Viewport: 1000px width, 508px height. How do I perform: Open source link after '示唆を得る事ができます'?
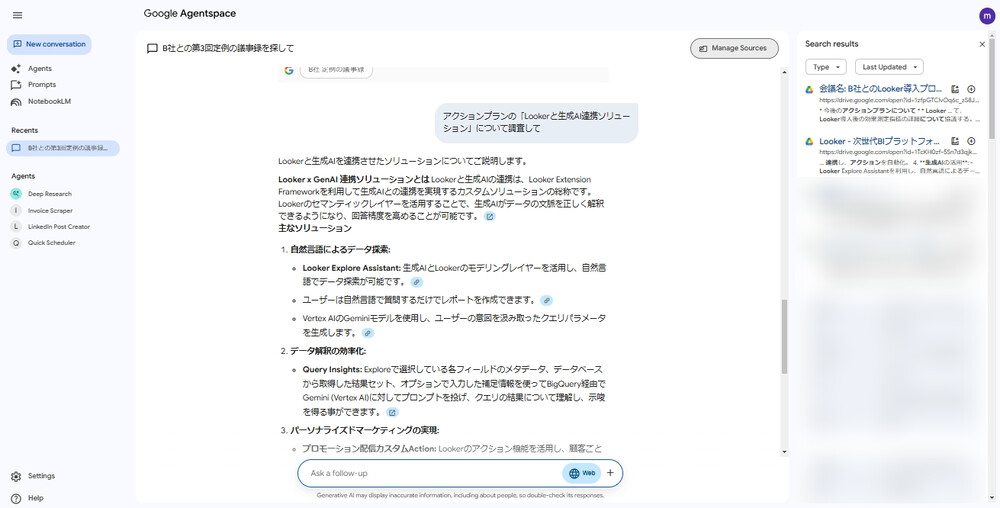click(393, 412)
